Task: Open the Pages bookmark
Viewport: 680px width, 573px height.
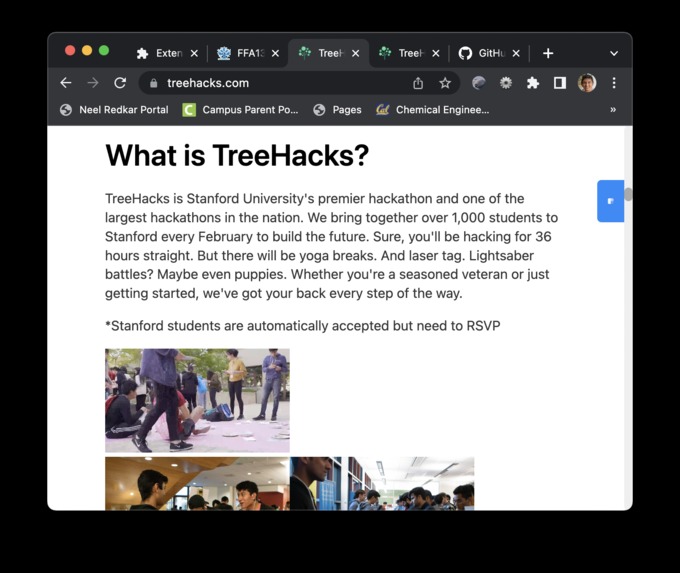Action: [337, 110]
